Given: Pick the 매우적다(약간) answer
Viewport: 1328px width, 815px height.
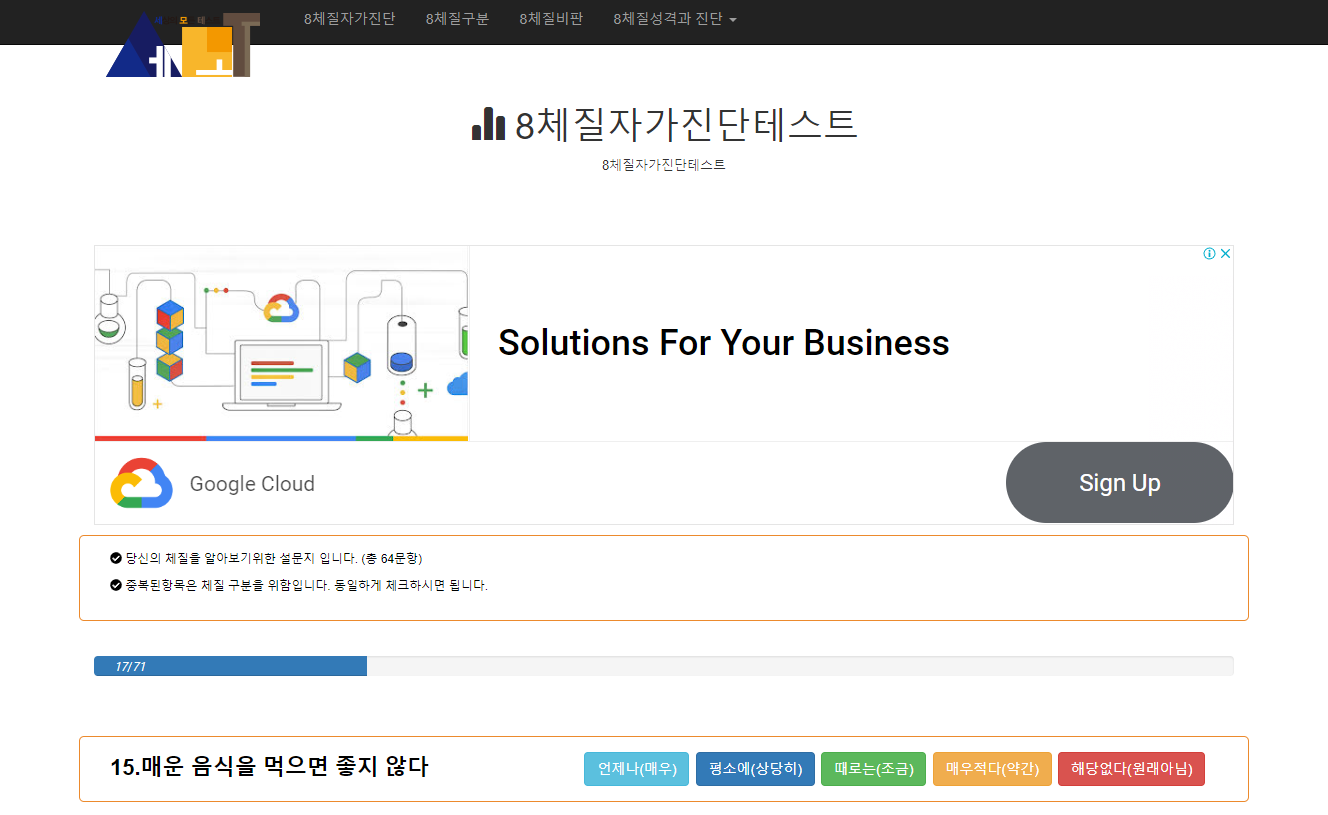Looking at the screenshot, I should click(x=992, y=769).
